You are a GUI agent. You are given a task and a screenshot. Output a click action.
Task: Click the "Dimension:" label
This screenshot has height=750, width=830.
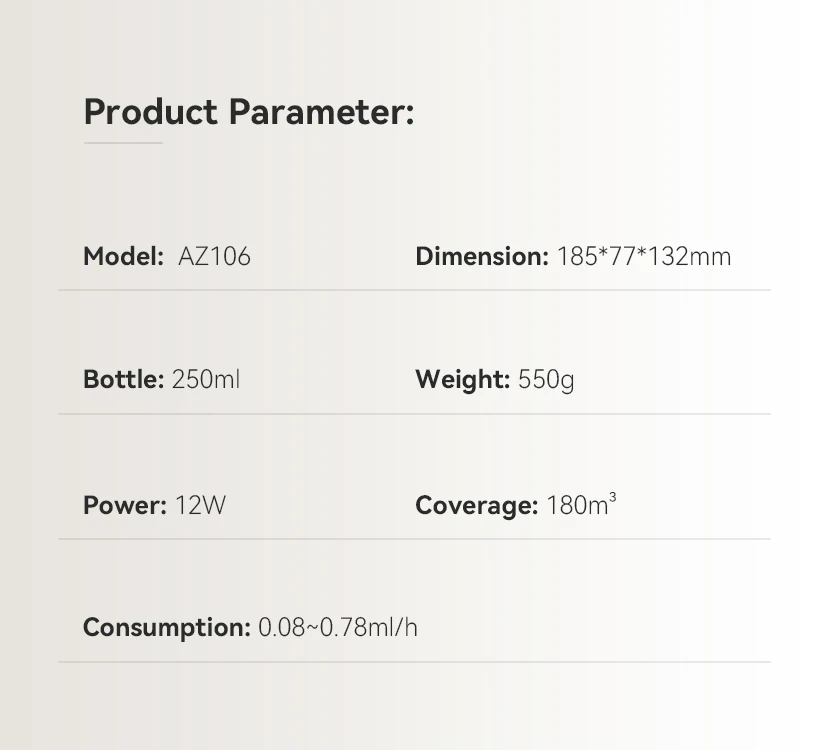pyautogui.click(x=482, y=257)
